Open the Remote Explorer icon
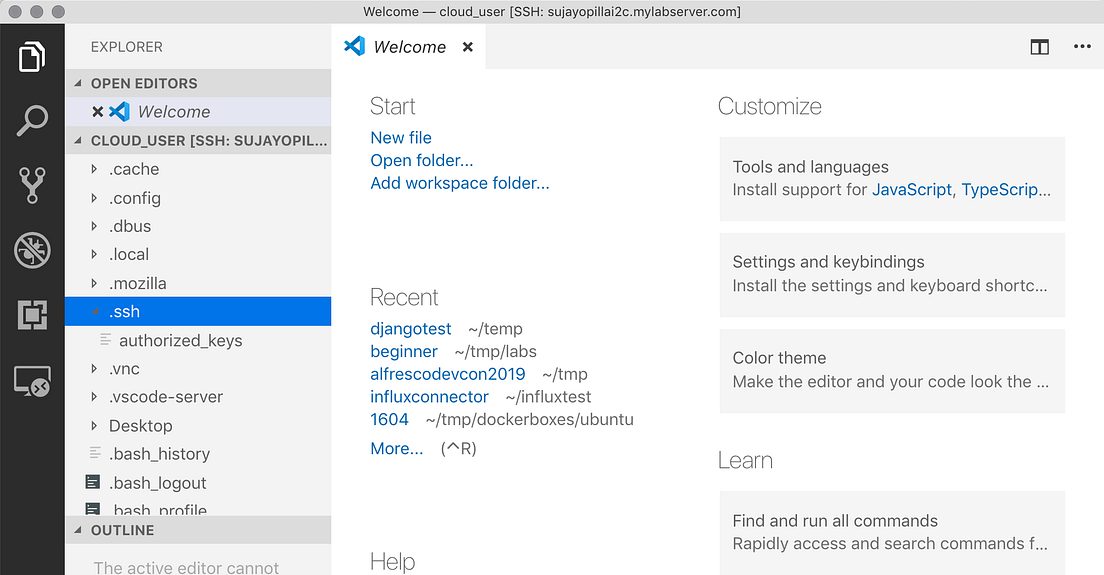 pos(32,381)
